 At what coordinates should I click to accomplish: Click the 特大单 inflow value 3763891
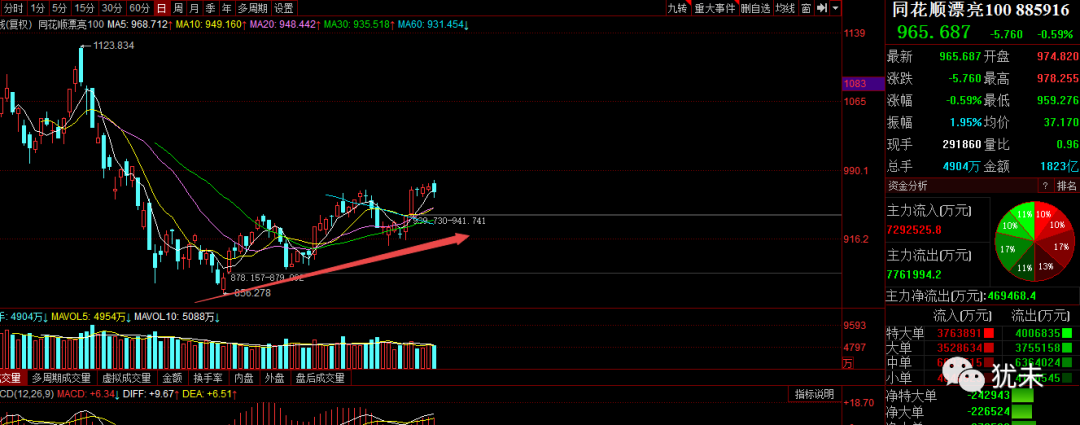tap(958, 333)
